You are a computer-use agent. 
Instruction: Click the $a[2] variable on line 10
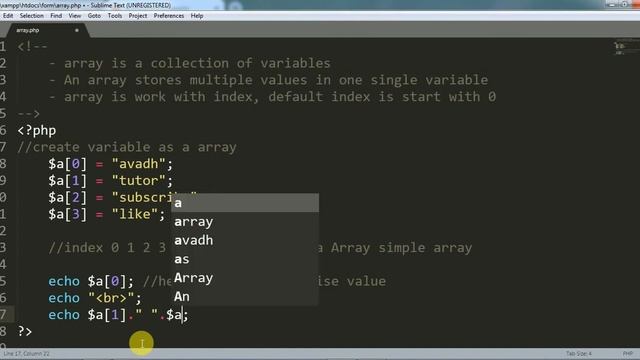tap(68, 198)
